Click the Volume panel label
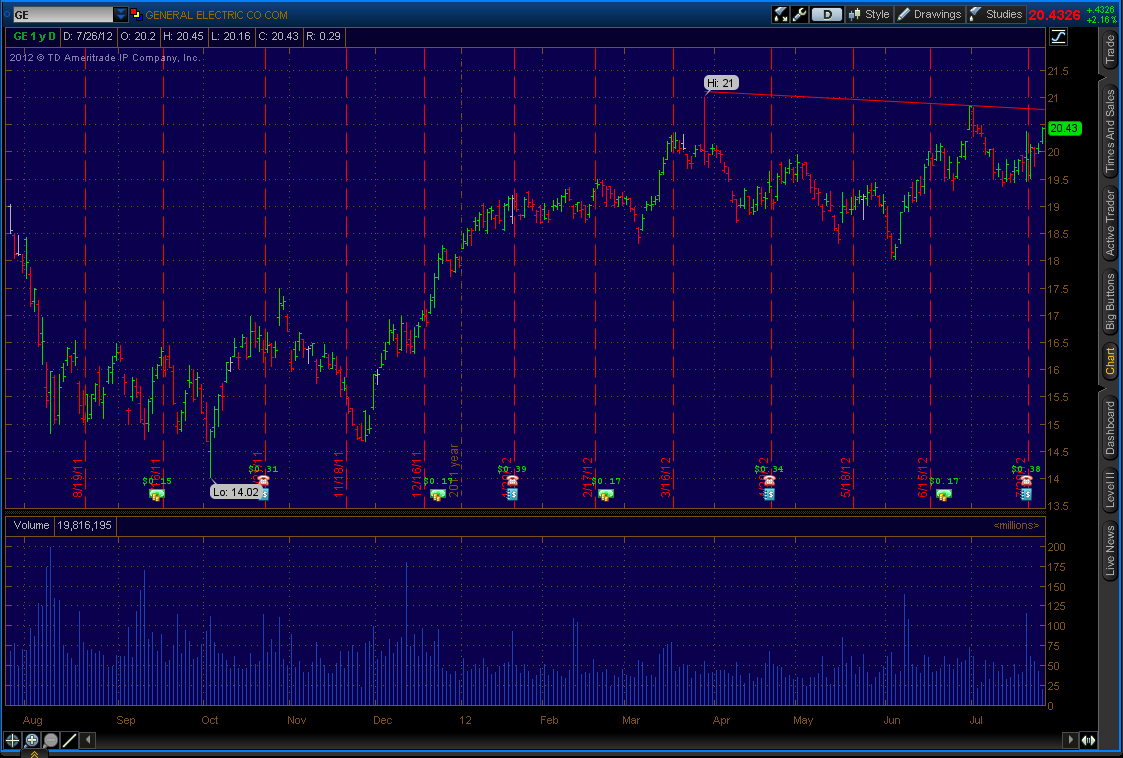Viewport: 1123px width, 758px height. click(32, 525)
